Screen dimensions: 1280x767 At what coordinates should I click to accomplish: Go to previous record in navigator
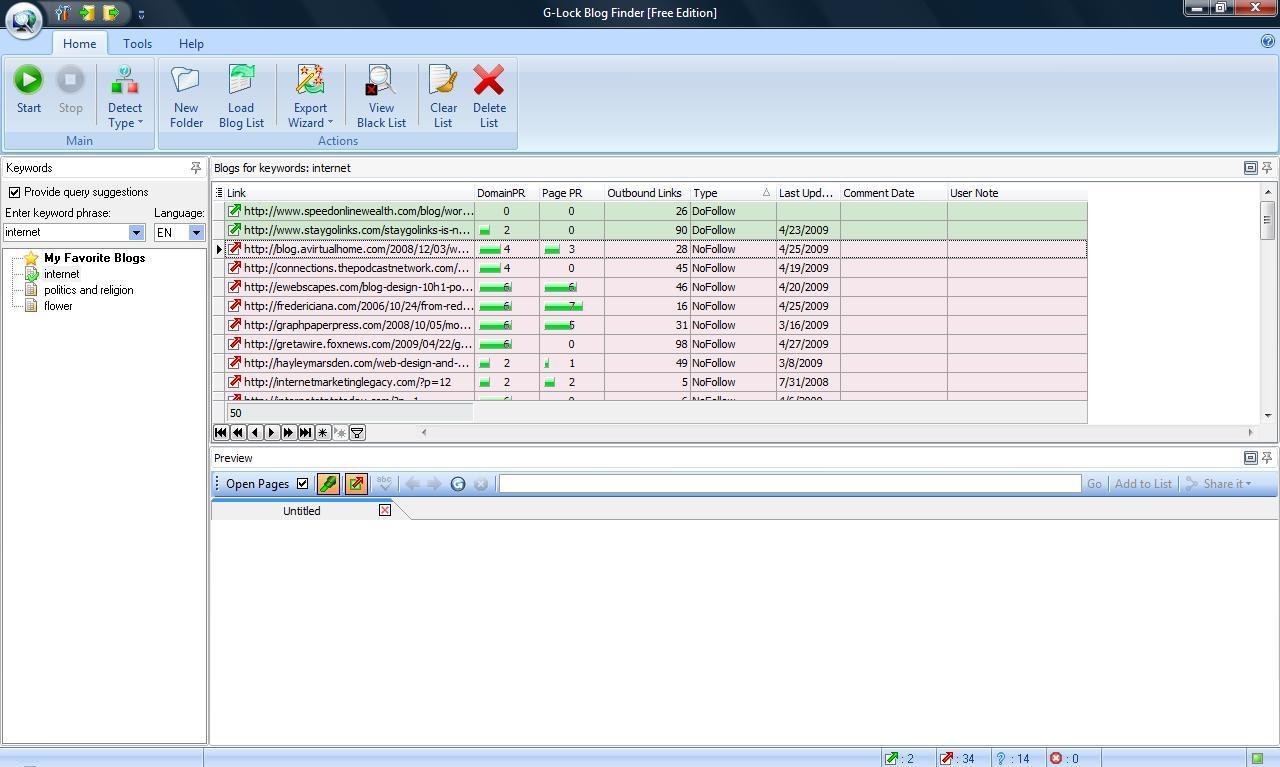(255, 433)
